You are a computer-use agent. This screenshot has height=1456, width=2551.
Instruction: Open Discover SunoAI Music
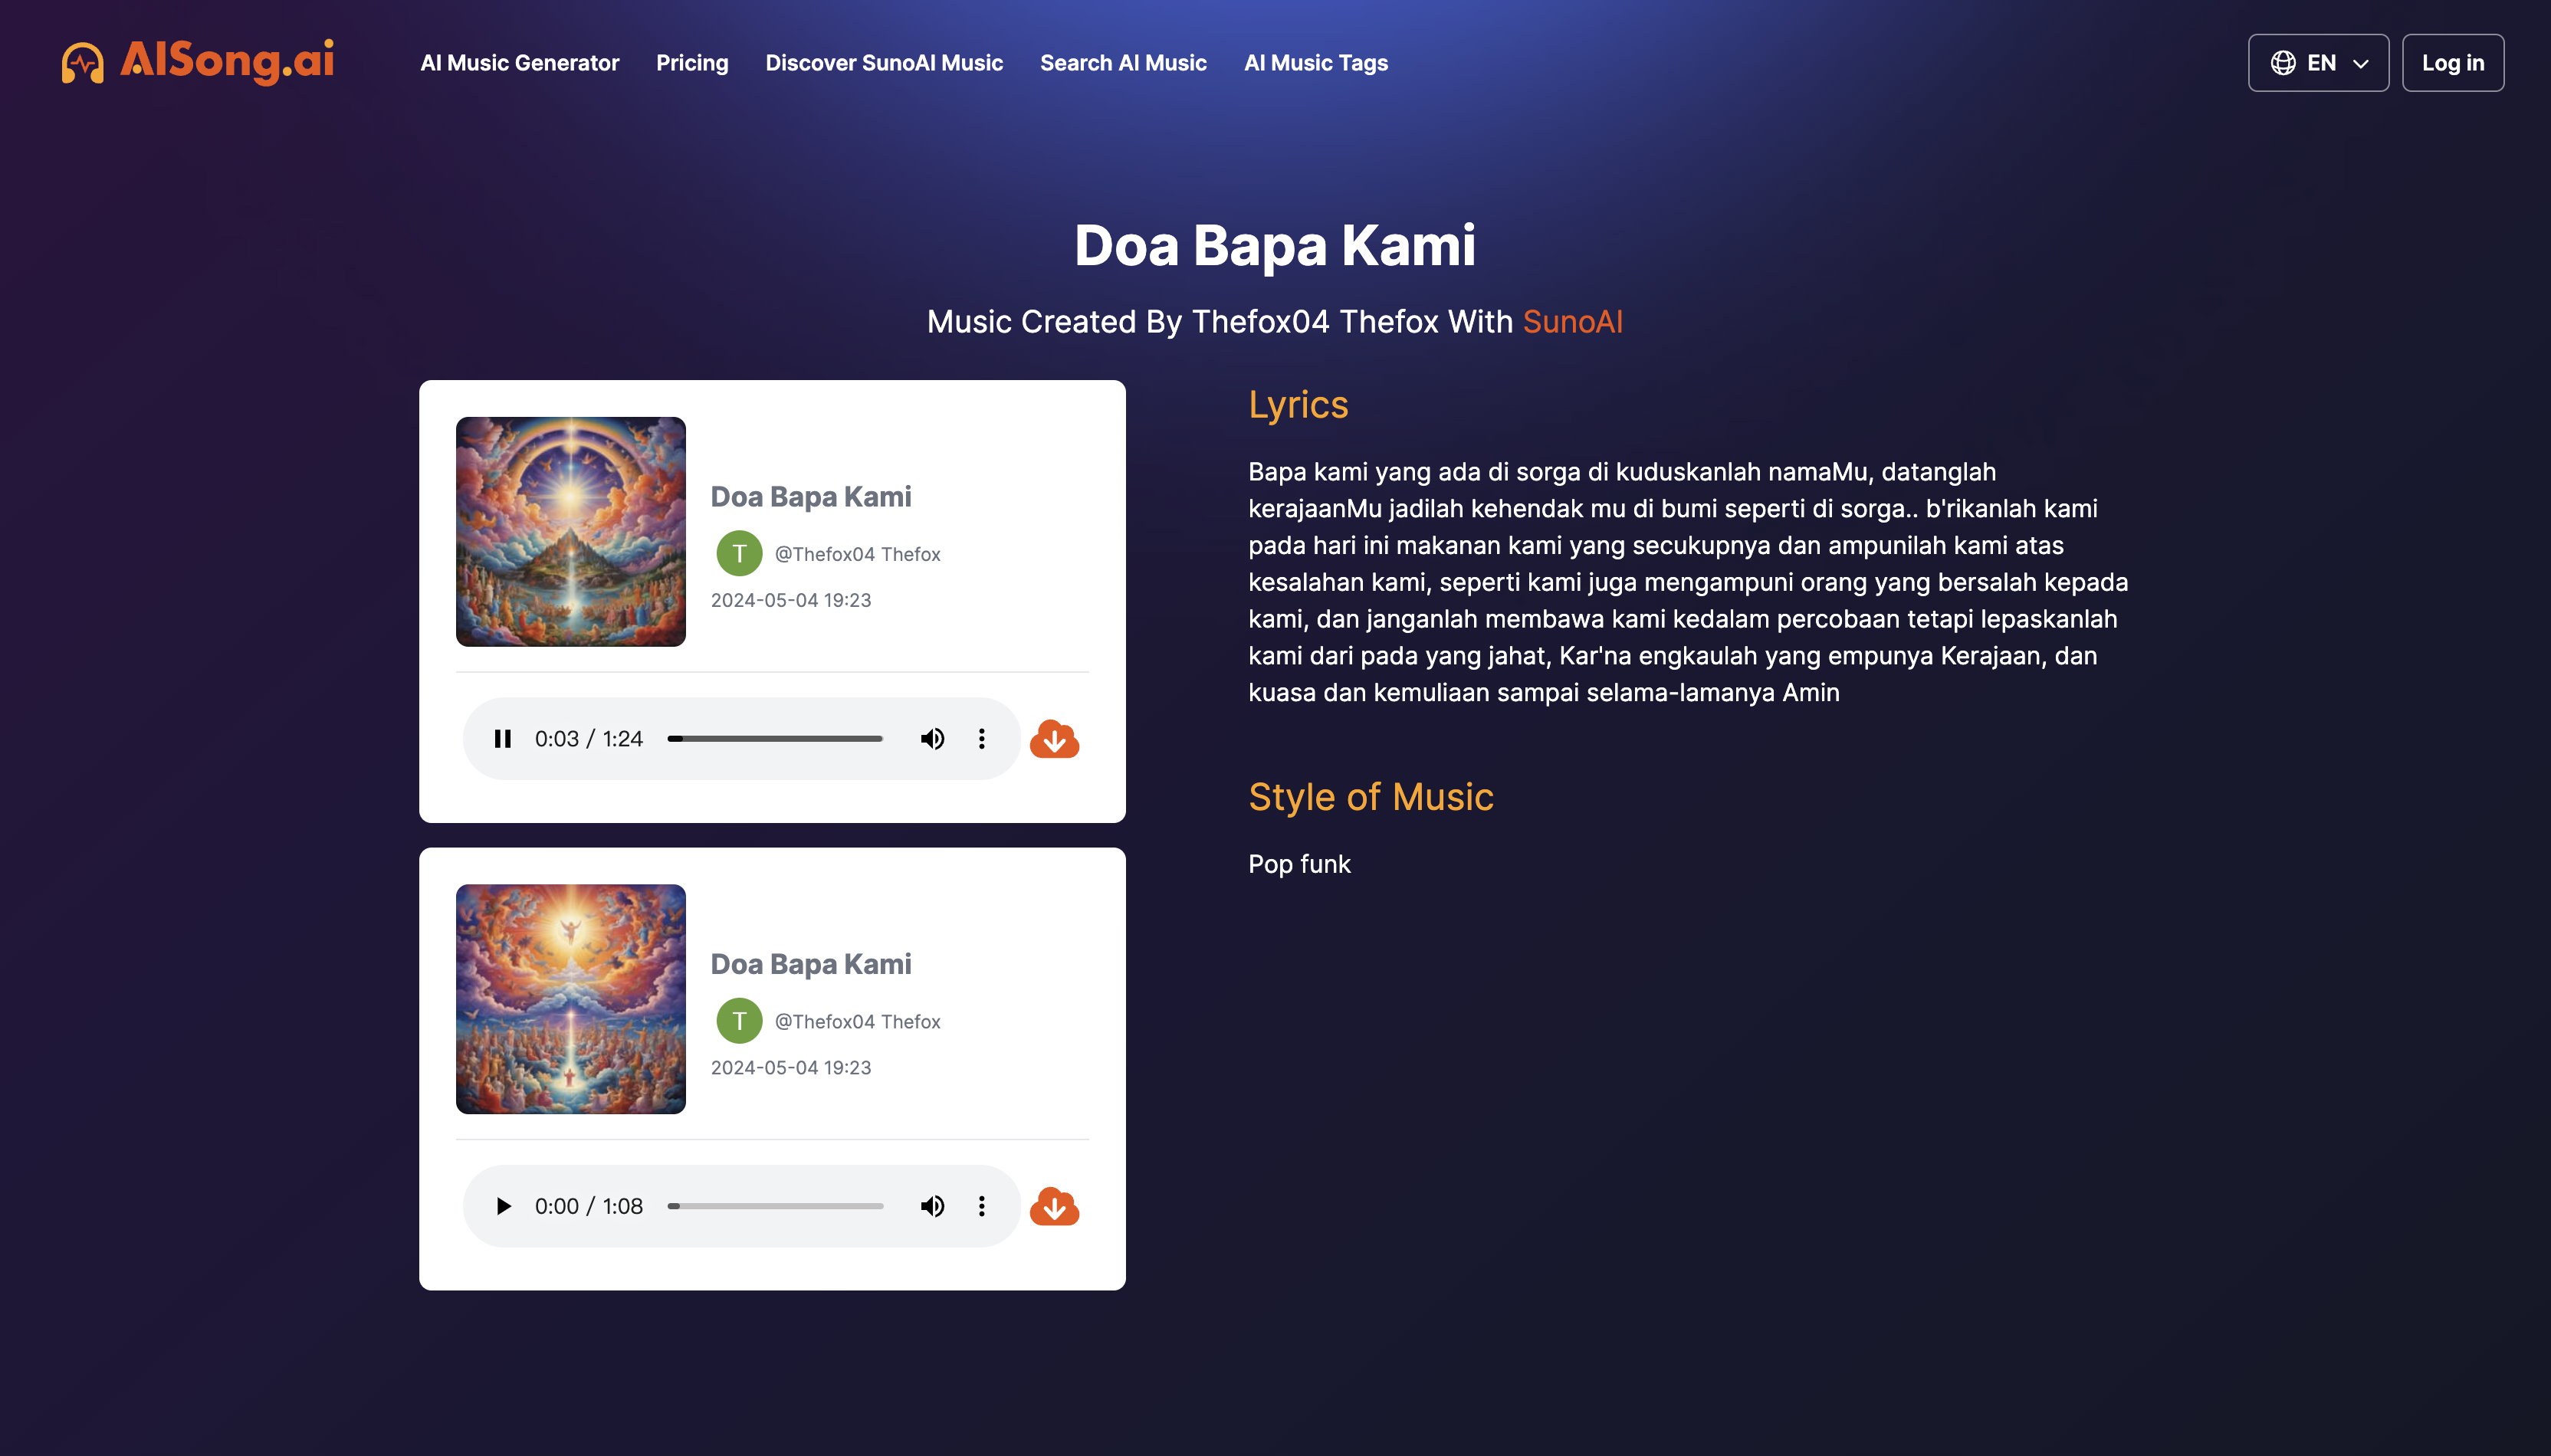(x=884, y=63)
